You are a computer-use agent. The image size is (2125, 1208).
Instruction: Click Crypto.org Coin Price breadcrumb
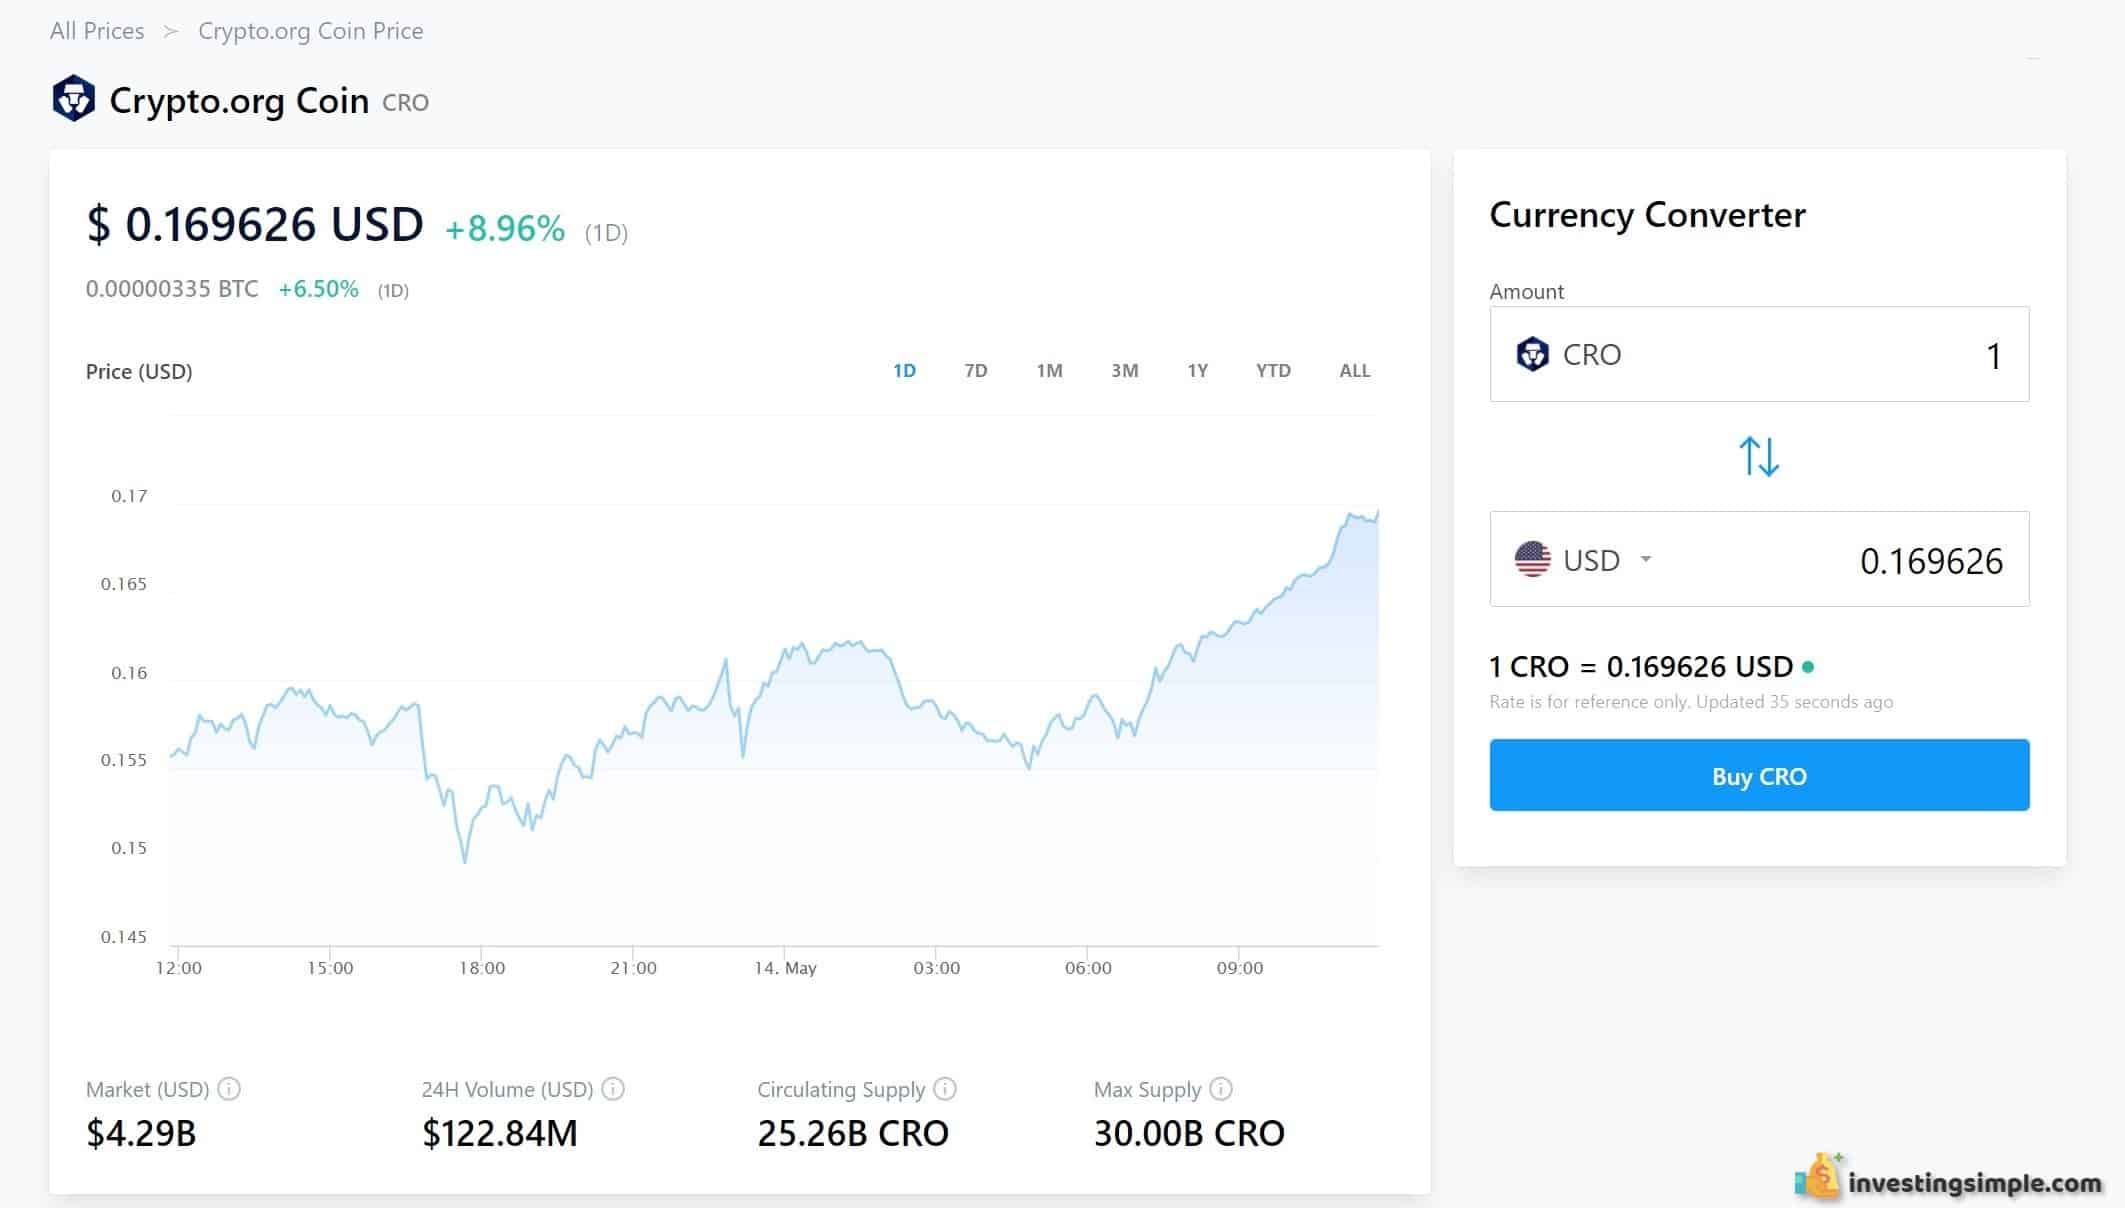[x=311, y=31]
